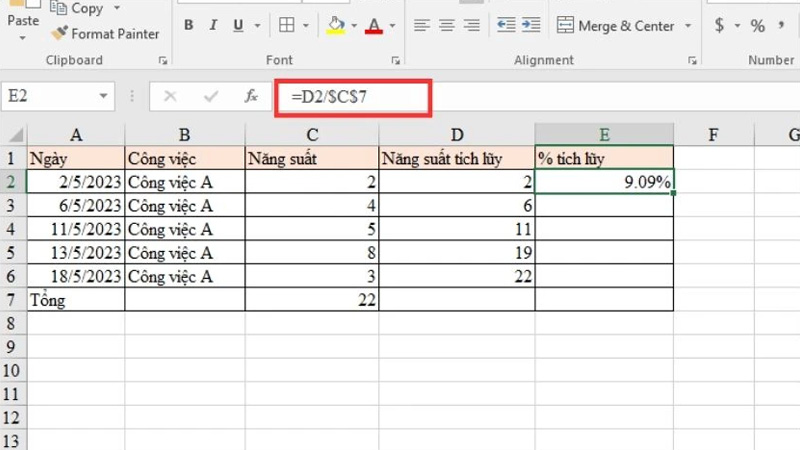Open the fill color dropdown arrow
800x450 pixels.
click(x=354, y=25)
